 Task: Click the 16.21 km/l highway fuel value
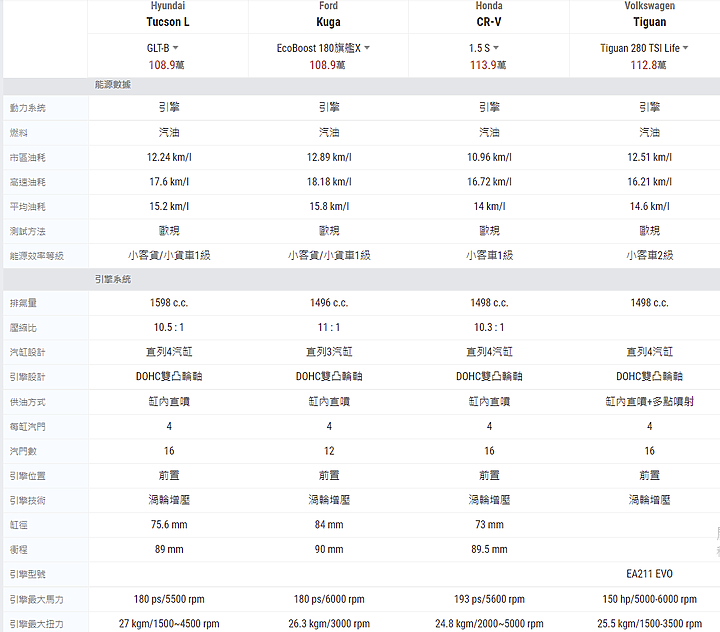tap(650, 182)
